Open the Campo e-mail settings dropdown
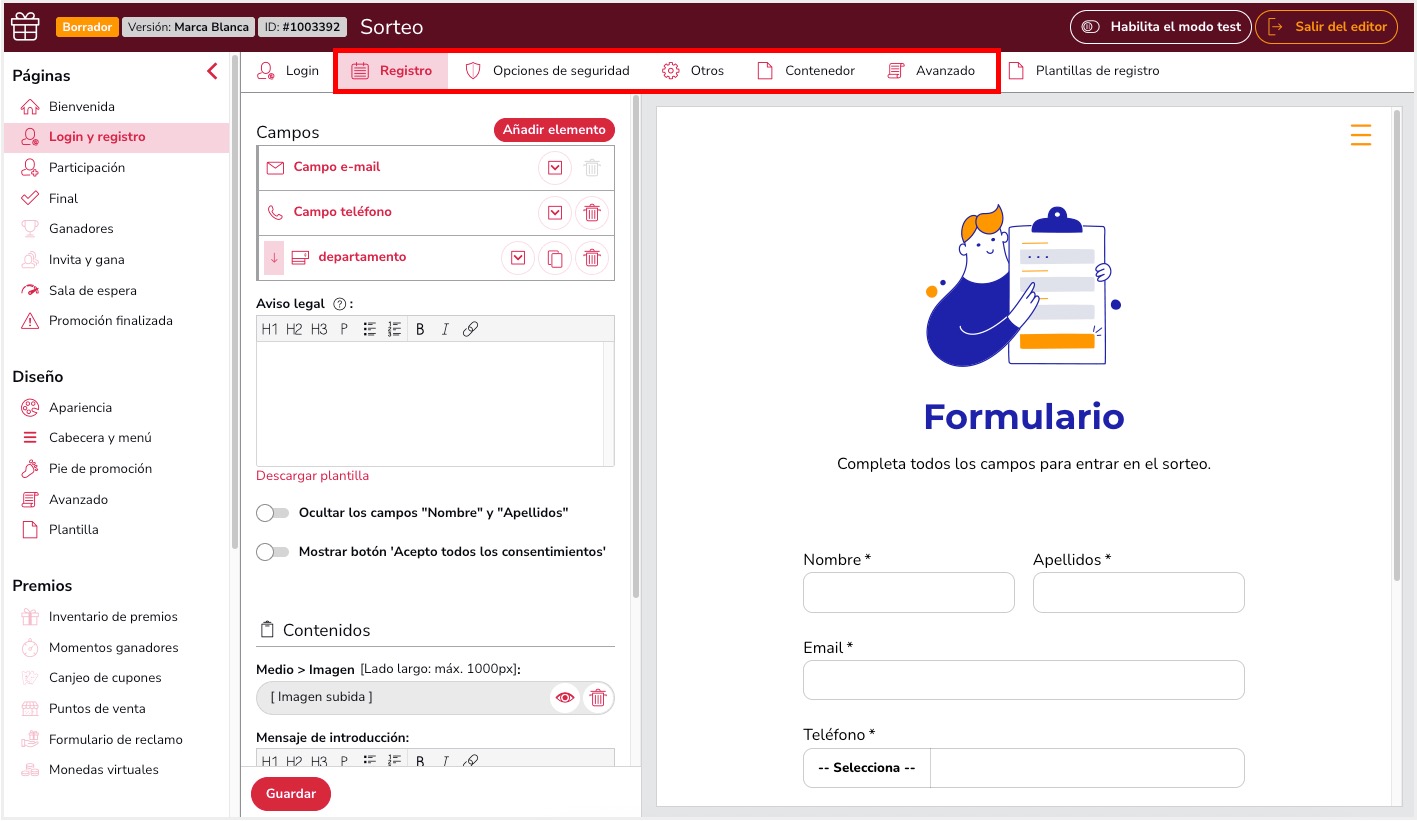The width and height of the screenshot is (1417, 821). click(x=554, y=167)
